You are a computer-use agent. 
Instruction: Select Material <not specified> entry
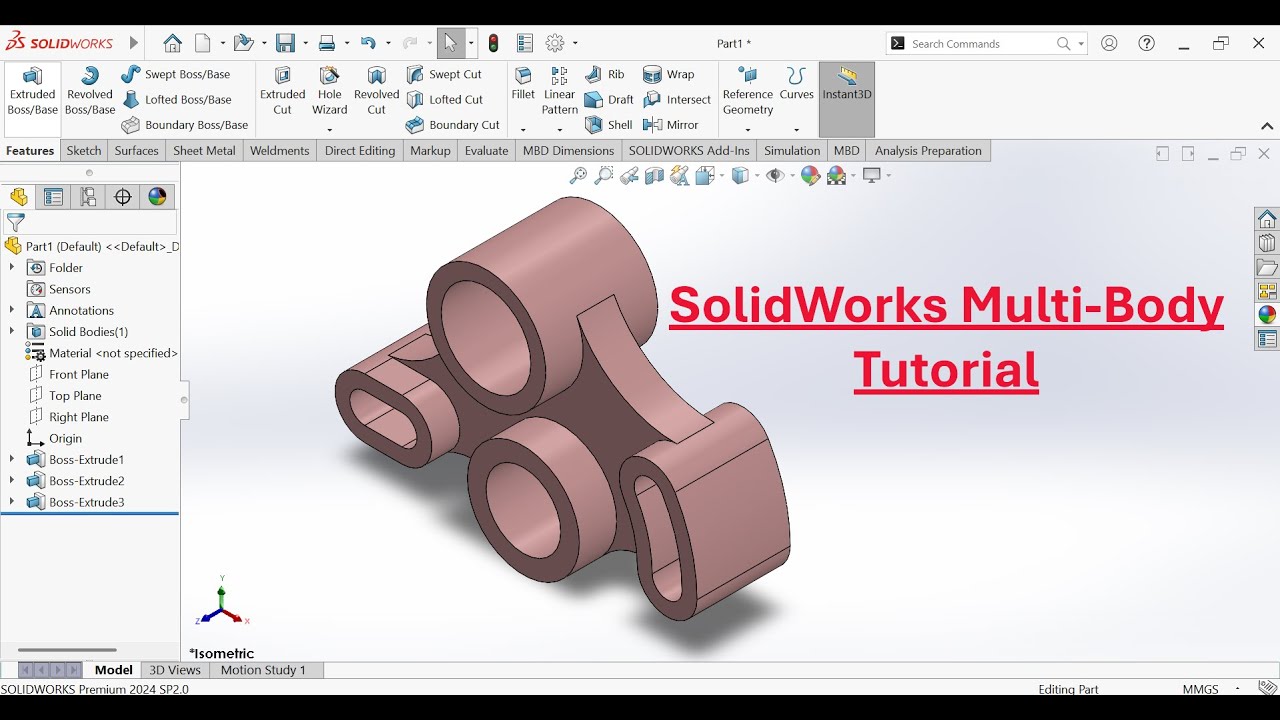[102, 353]
